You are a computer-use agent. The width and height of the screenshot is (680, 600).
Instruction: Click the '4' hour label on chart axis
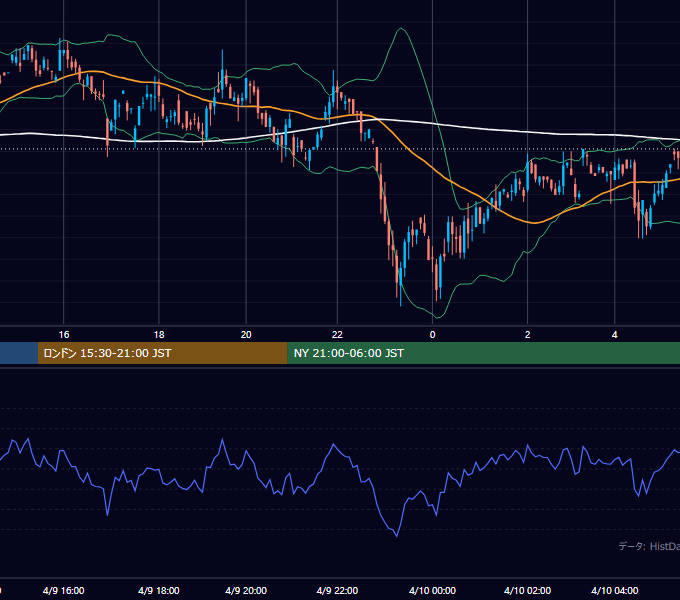tap(615, 334)
